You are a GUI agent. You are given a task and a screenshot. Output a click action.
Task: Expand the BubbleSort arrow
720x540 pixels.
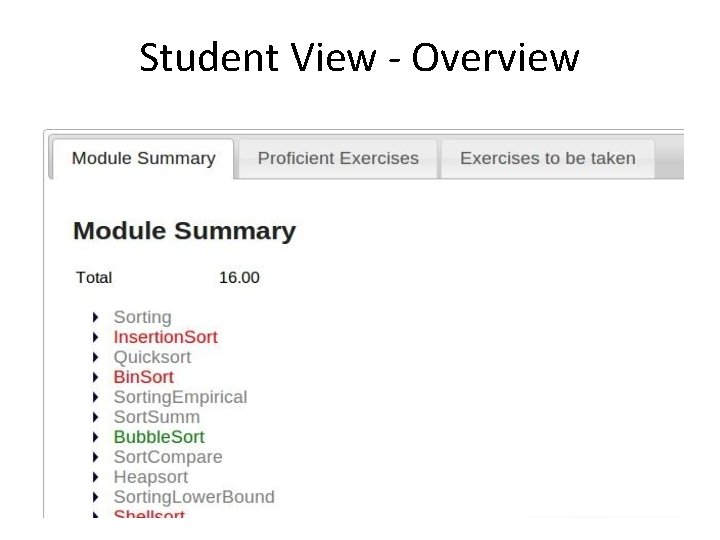pyautogui.click(x=96, y=438)
